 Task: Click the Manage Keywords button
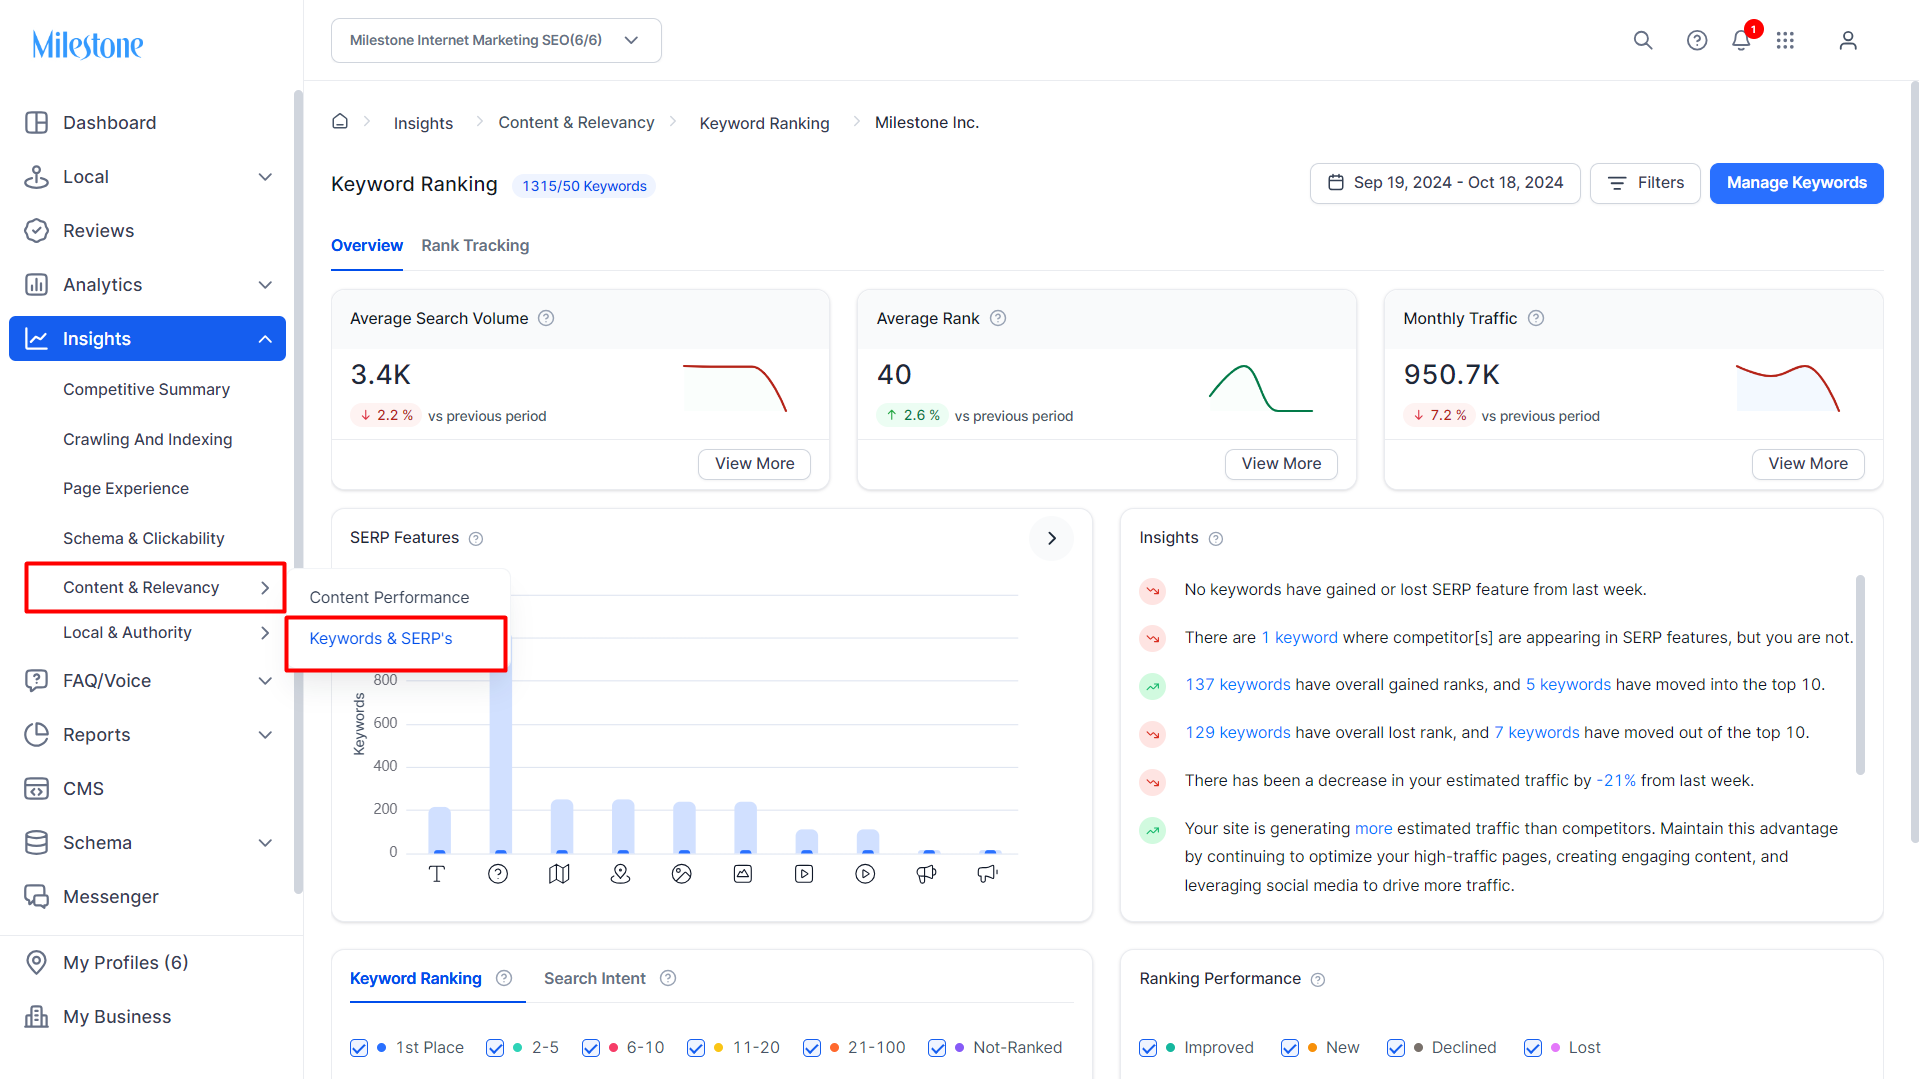click(1796, 183)
